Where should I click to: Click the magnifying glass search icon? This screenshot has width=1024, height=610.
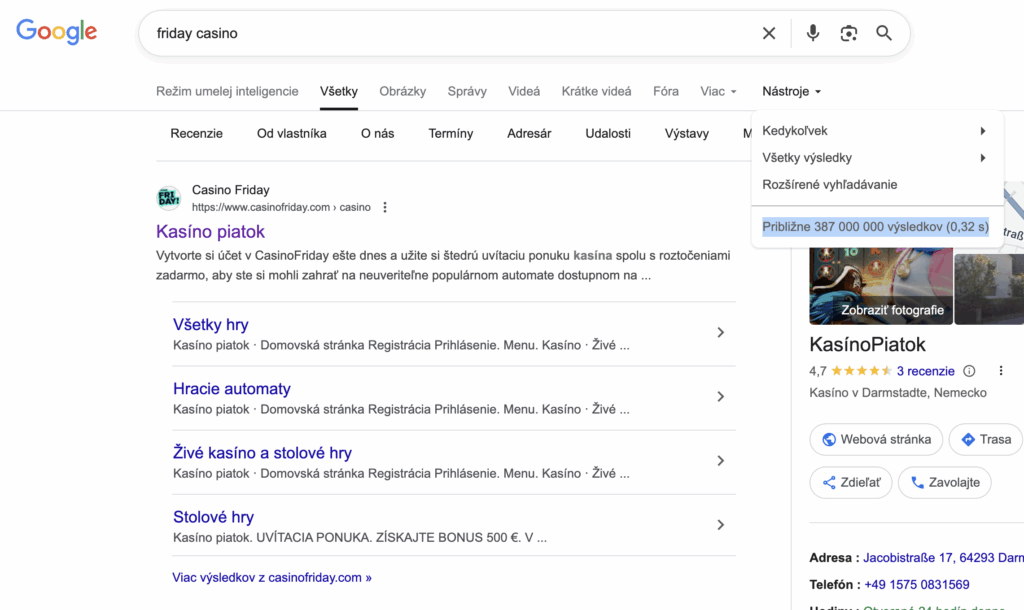point(884,33)
